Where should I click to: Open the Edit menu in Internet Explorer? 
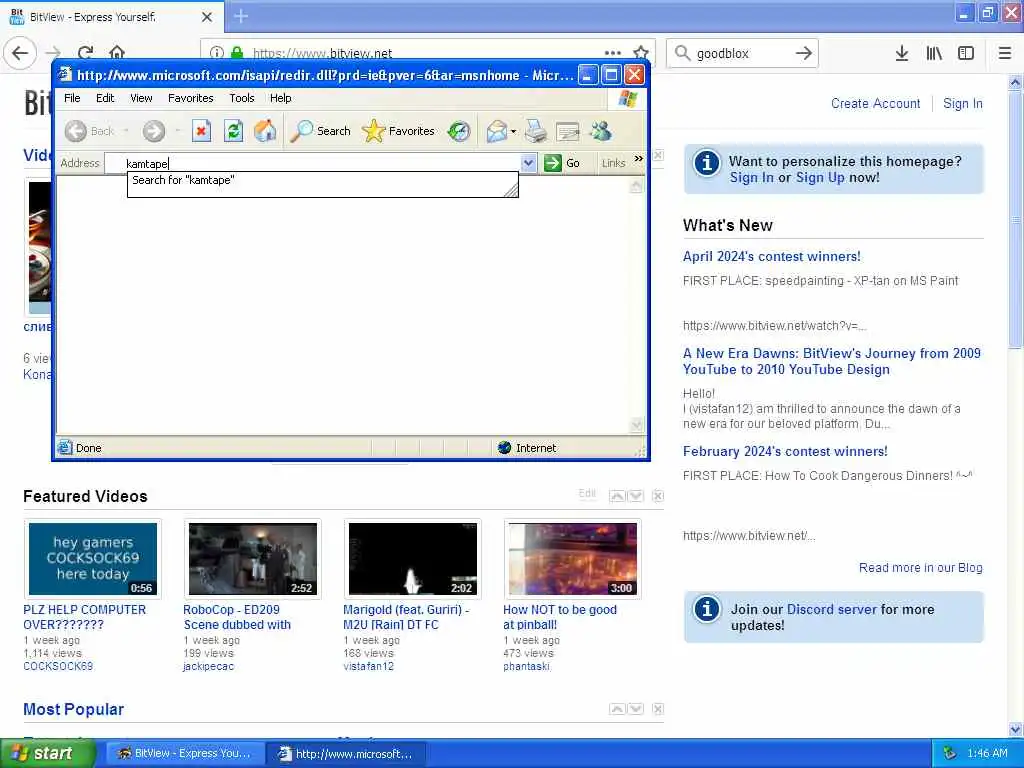coord(104,98)
